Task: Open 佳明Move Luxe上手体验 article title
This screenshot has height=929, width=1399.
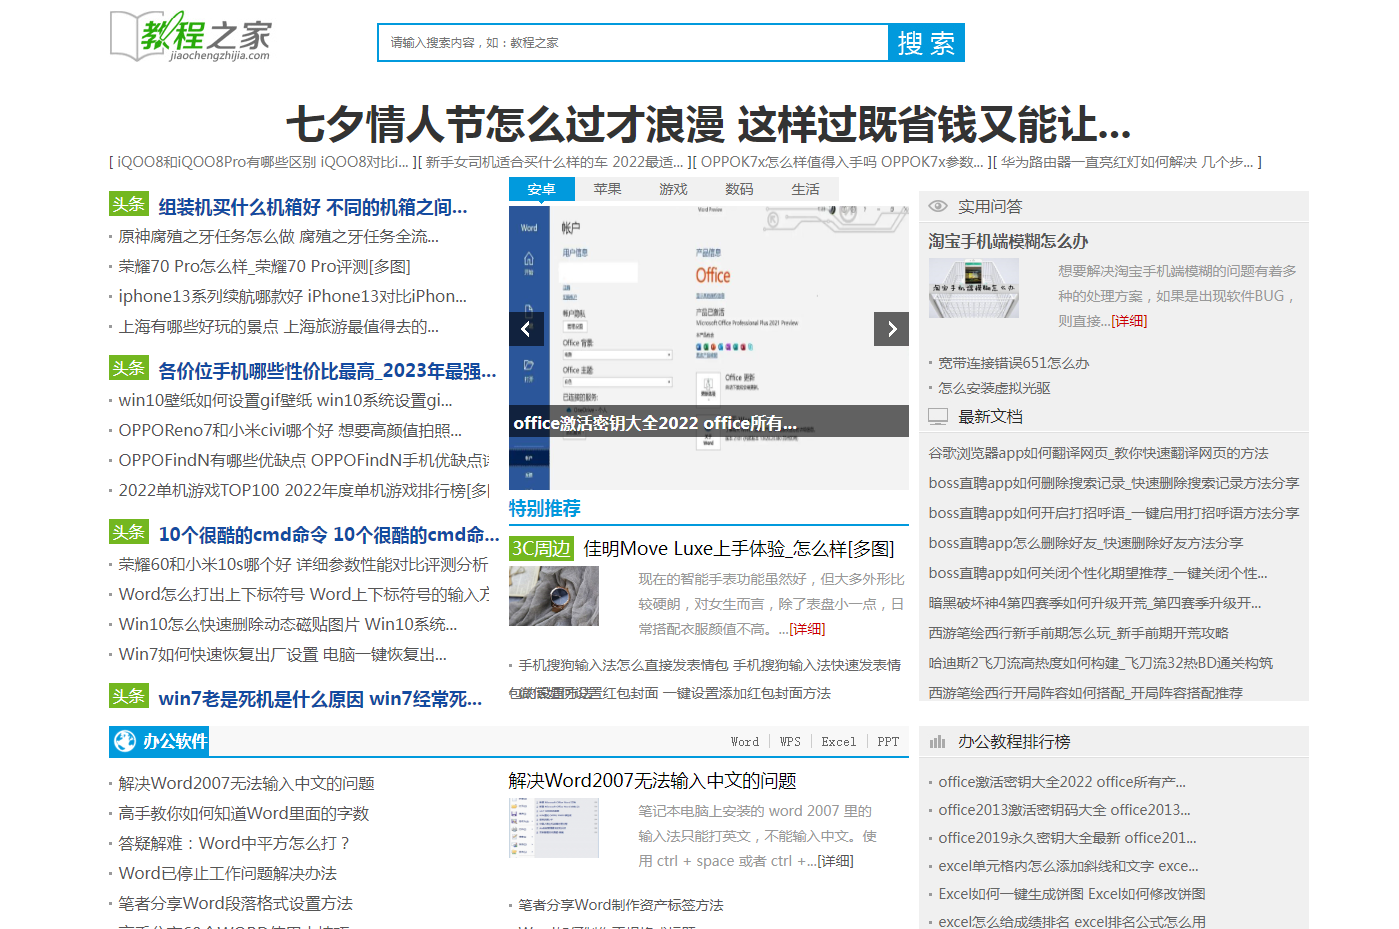Action: tap(739, 549)
